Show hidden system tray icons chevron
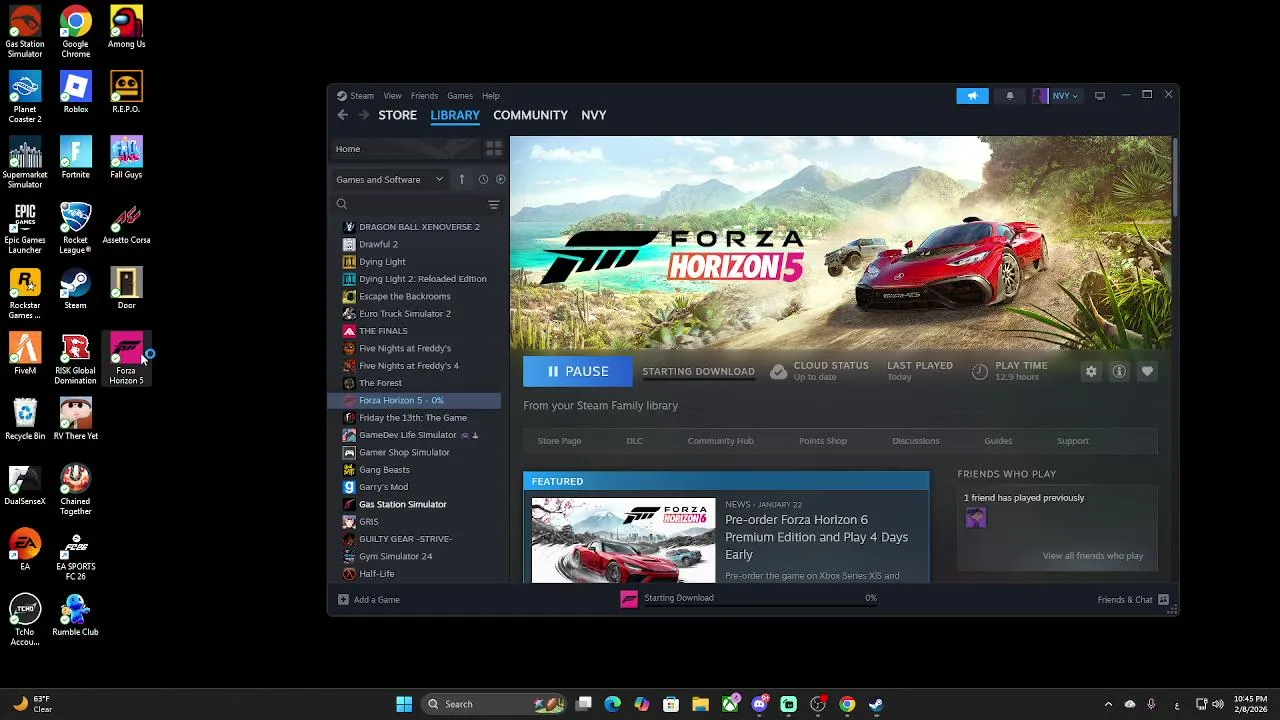The width and height of the screenshot is (1280, 720). coord(1108,704)
